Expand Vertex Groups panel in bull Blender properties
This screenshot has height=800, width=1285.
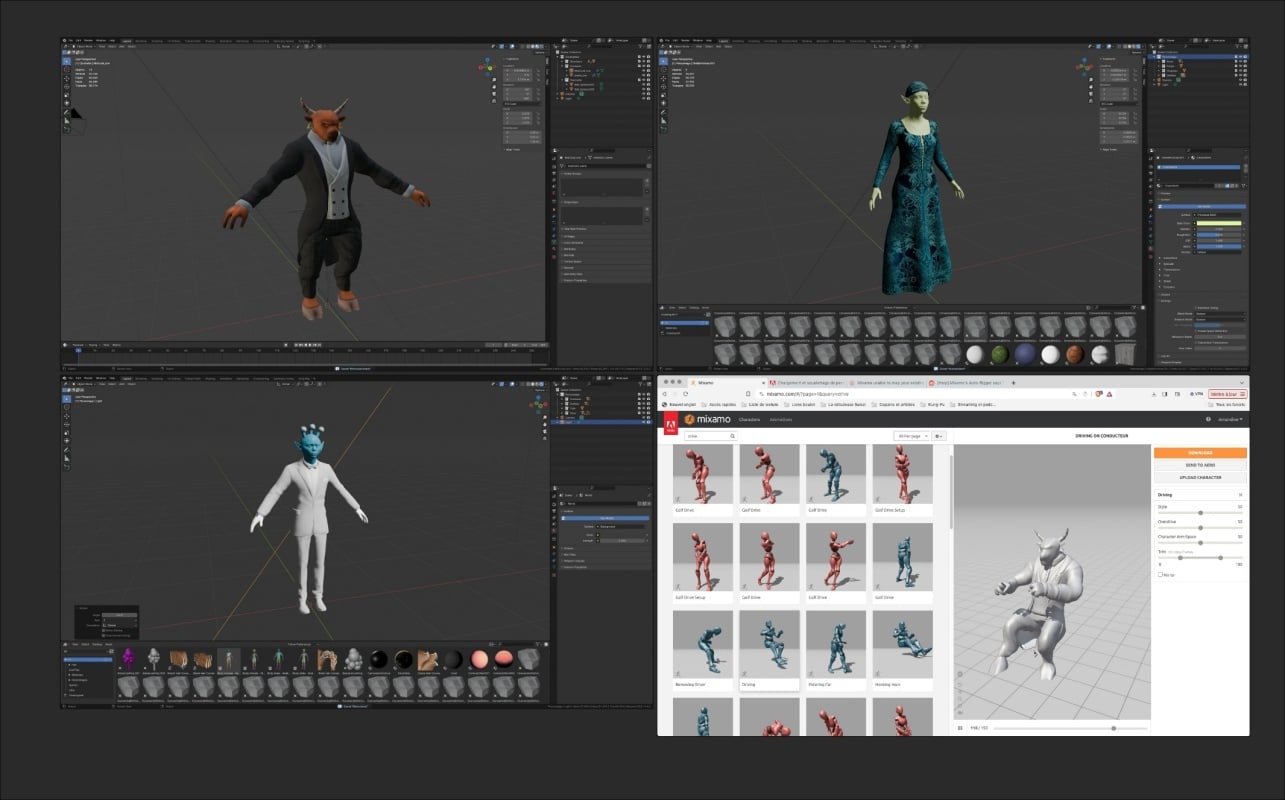605,174
